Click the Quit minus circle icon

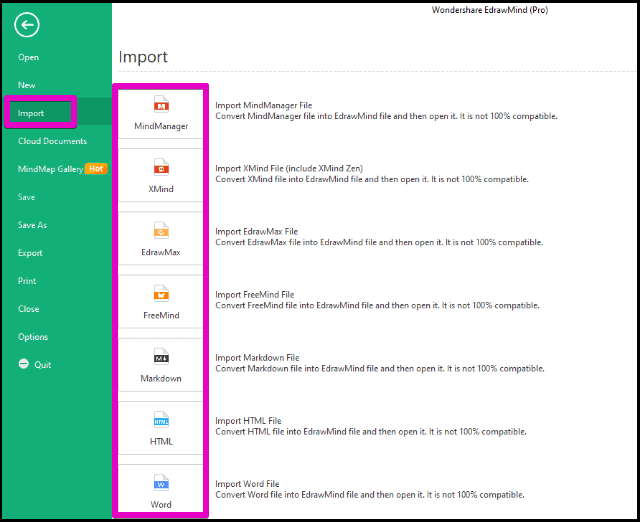[24, 364]
